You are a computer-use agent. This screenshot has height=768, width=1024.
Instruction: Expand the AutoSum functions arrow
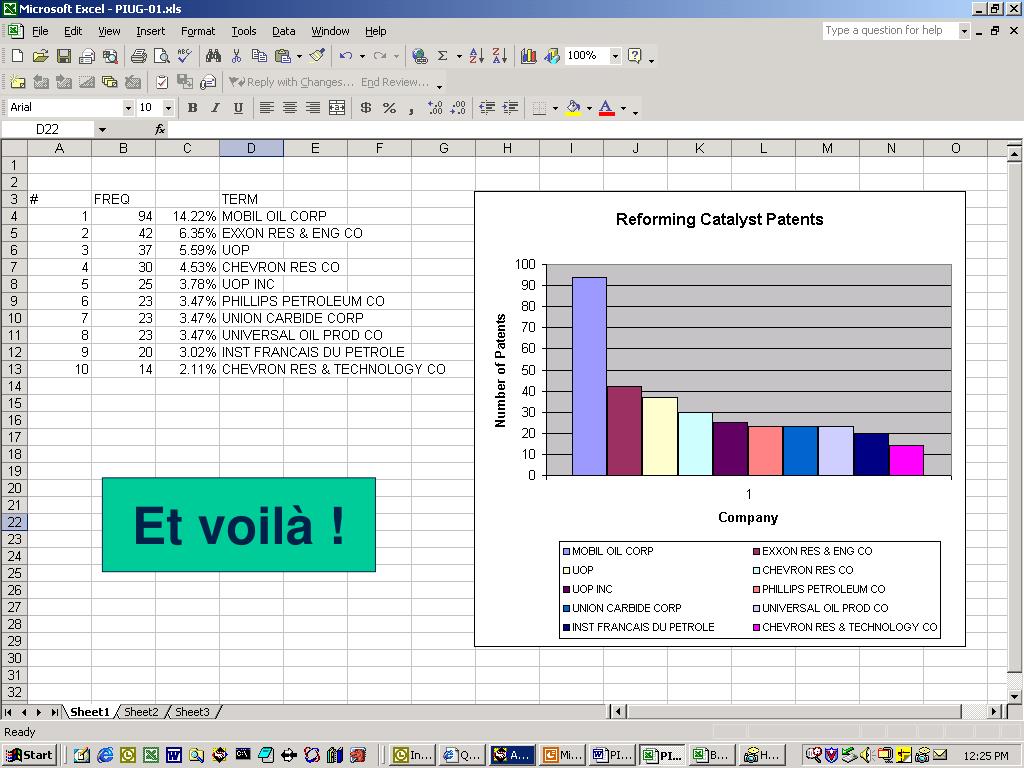coord(459,56)
